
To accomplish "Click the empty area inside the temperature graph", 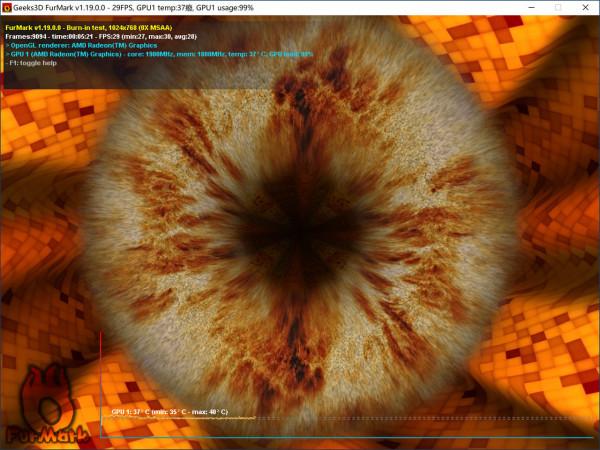I will [x=350, y=380].
